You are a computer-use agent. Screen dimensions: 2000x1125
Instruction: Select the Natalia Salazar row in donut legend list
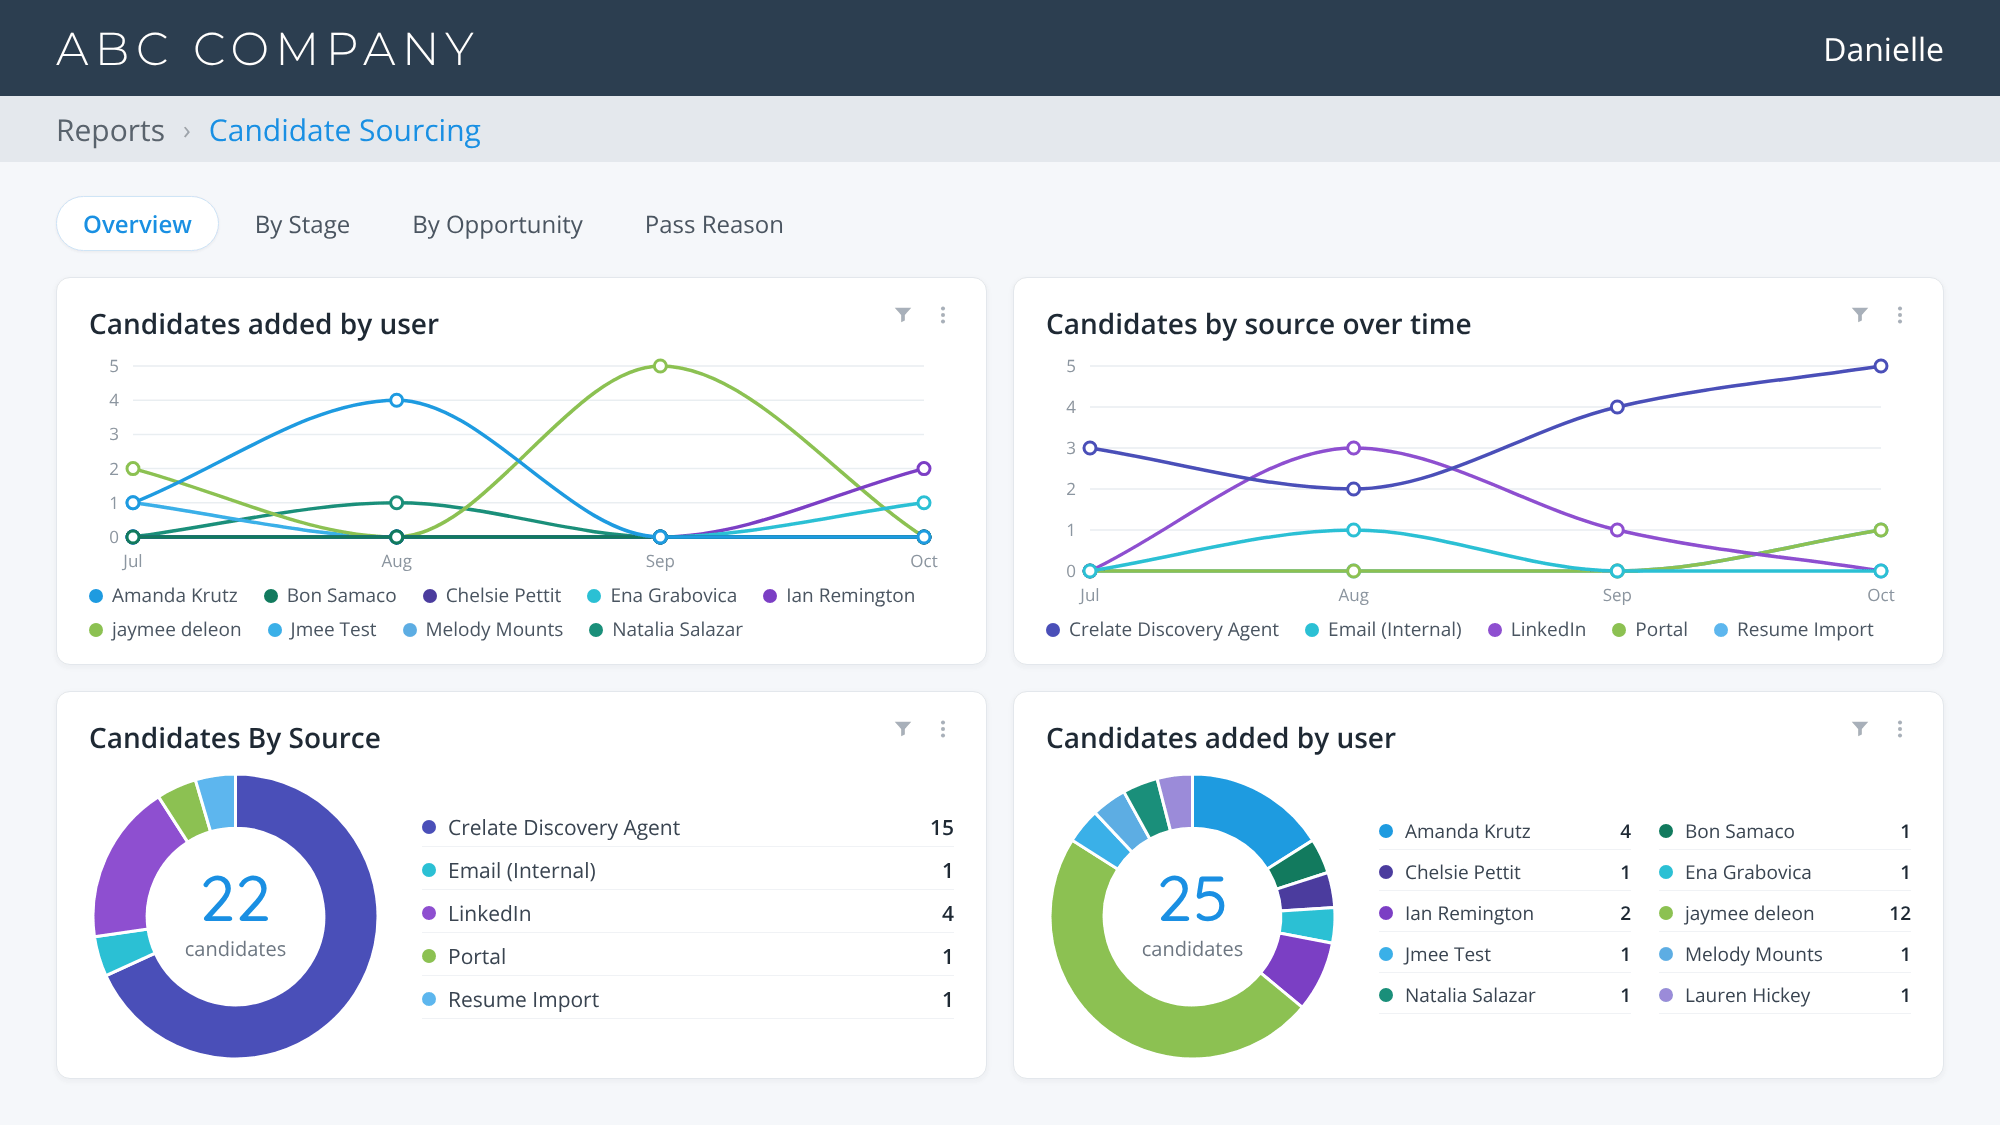point(1505,995)
